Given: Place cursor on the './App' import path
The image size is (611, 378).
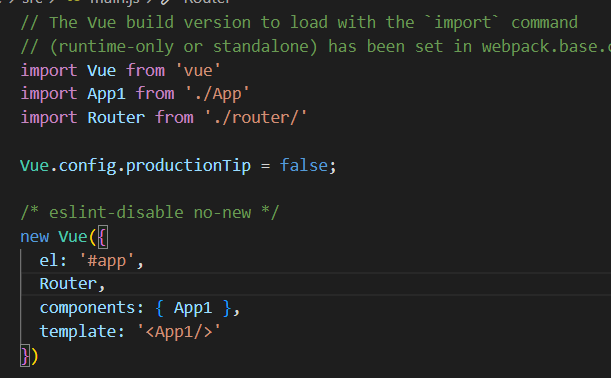Looking at the screenshot, I should (x=217, y=94).
